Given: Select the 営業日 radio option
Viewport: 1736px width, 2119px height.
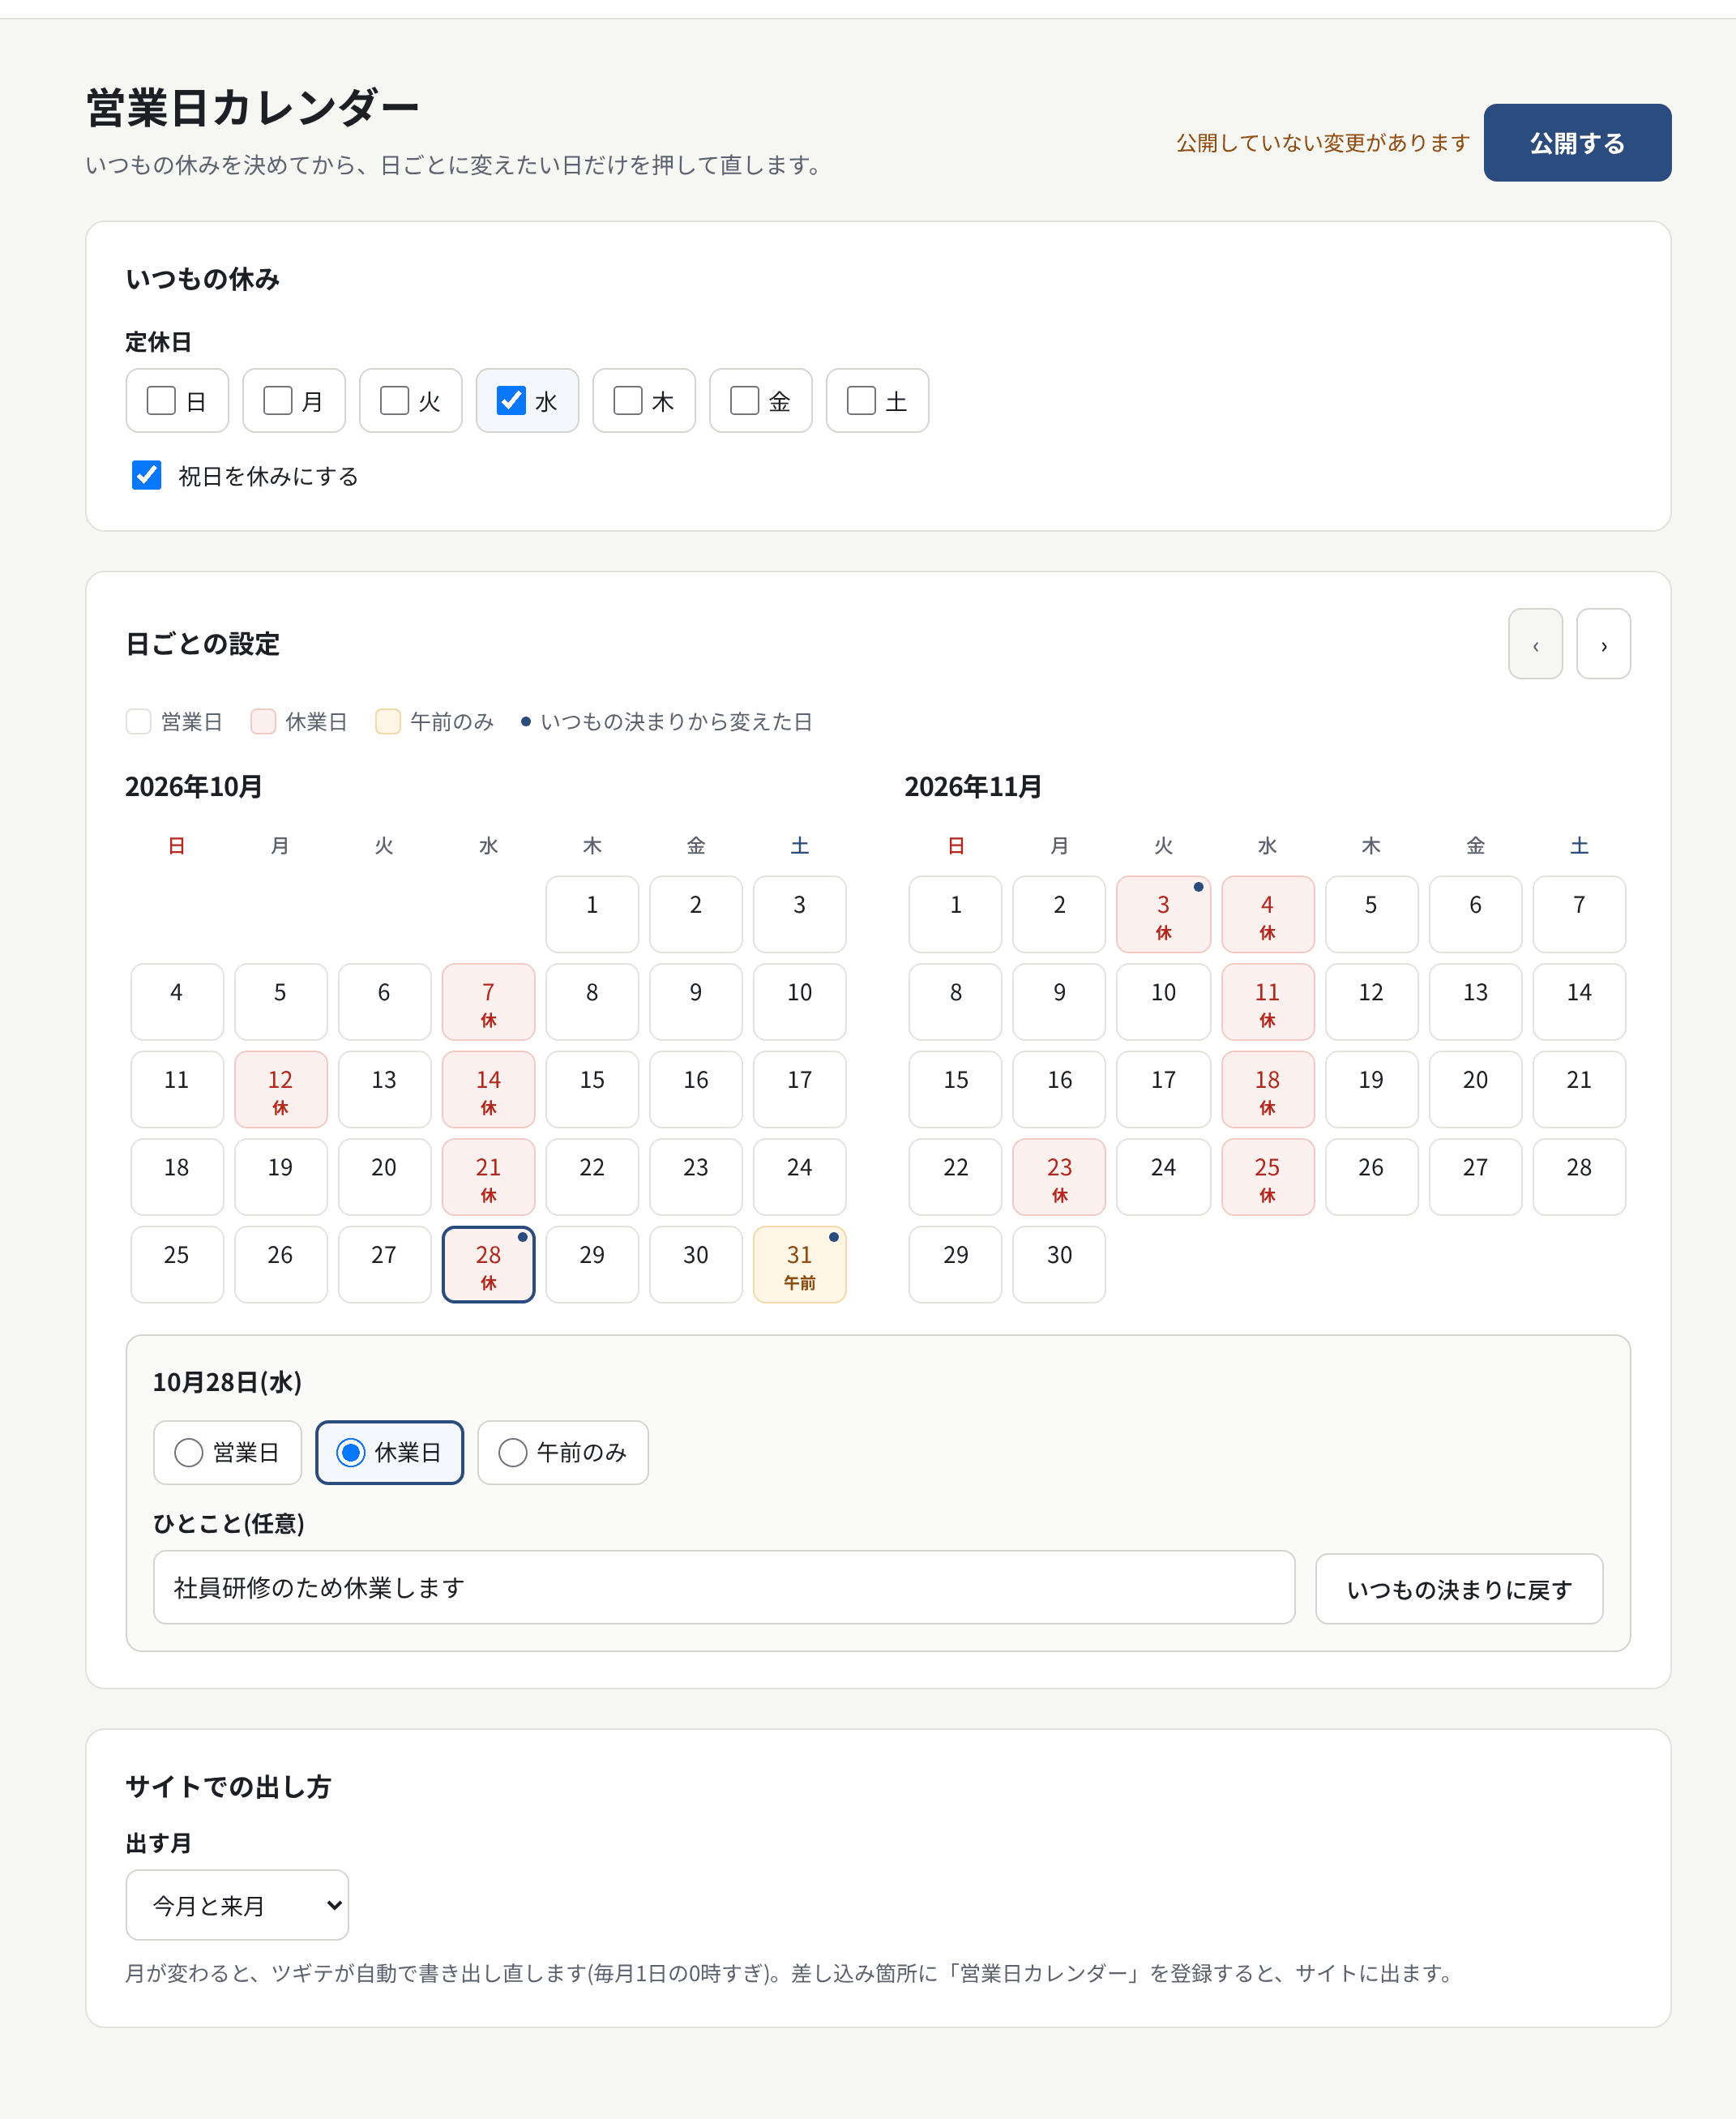Looking at the screenshot, I should pyautogui.click(x=228, y=1452).
